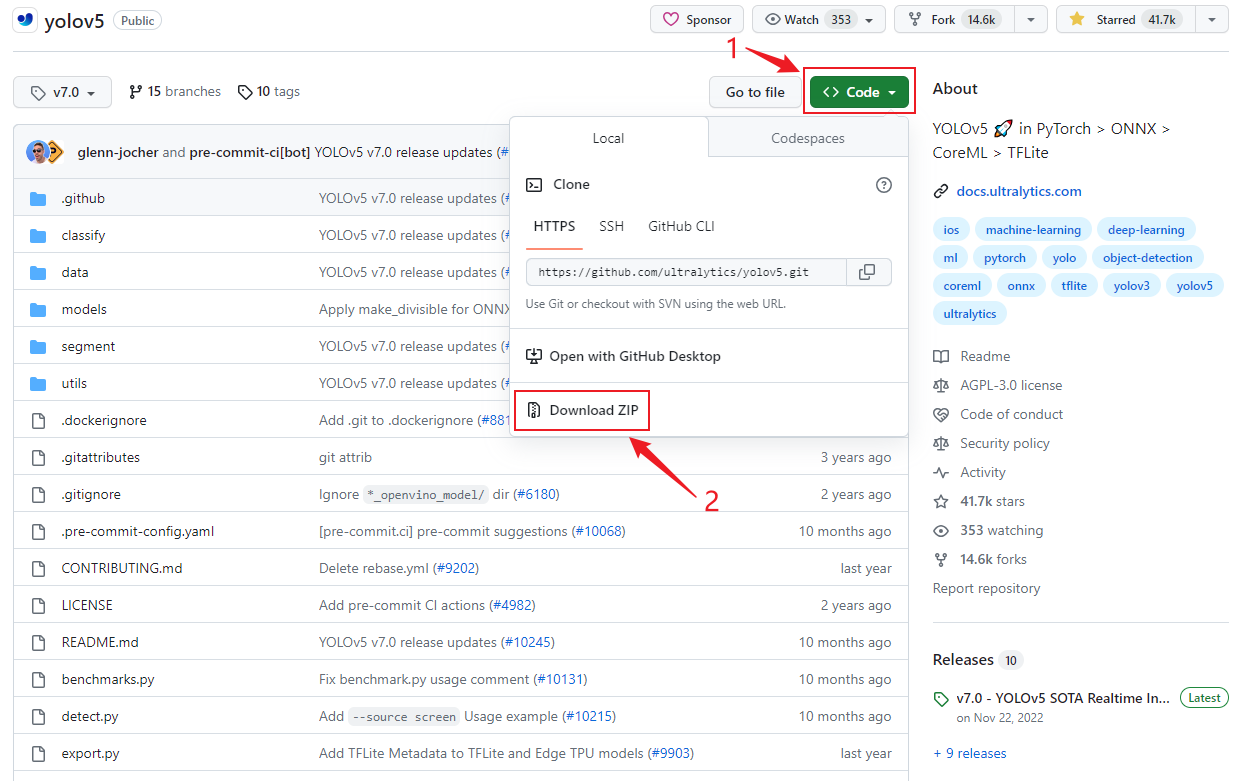Open the + 9 releases link

[970, 753]
